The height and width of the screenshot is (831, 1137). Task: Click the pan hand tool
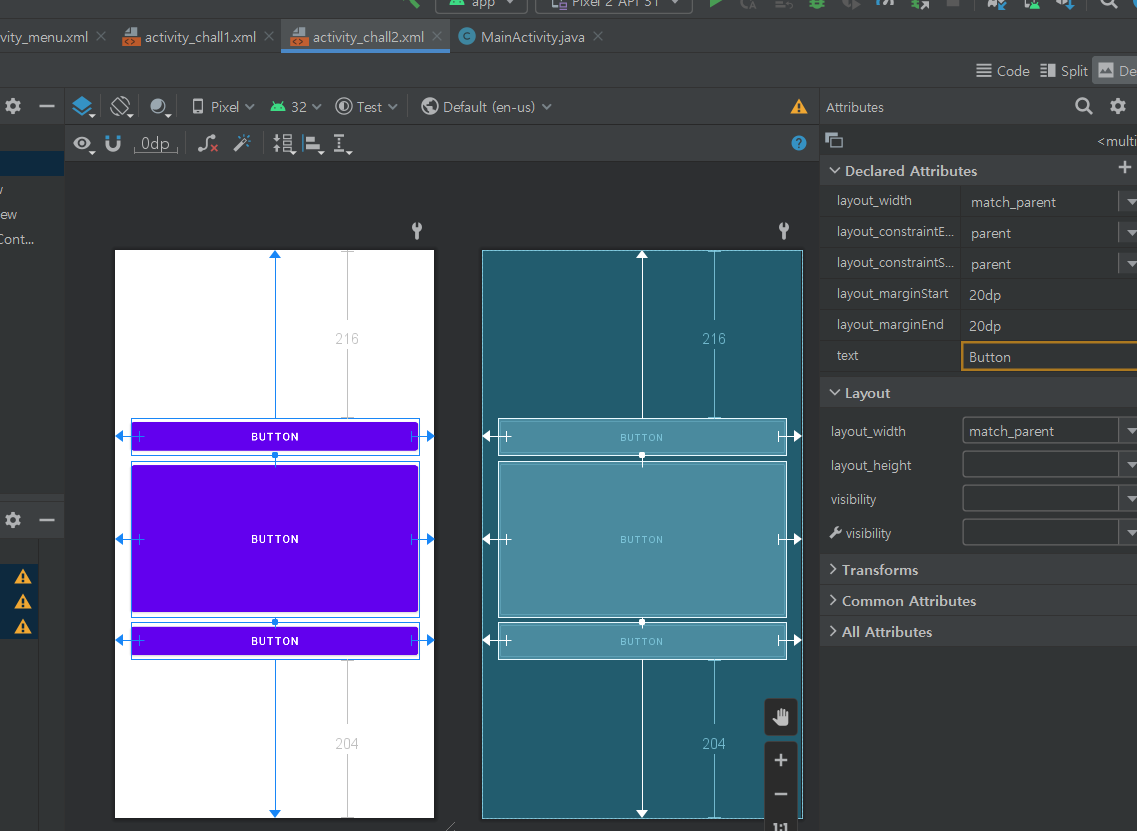pos(780,717)
